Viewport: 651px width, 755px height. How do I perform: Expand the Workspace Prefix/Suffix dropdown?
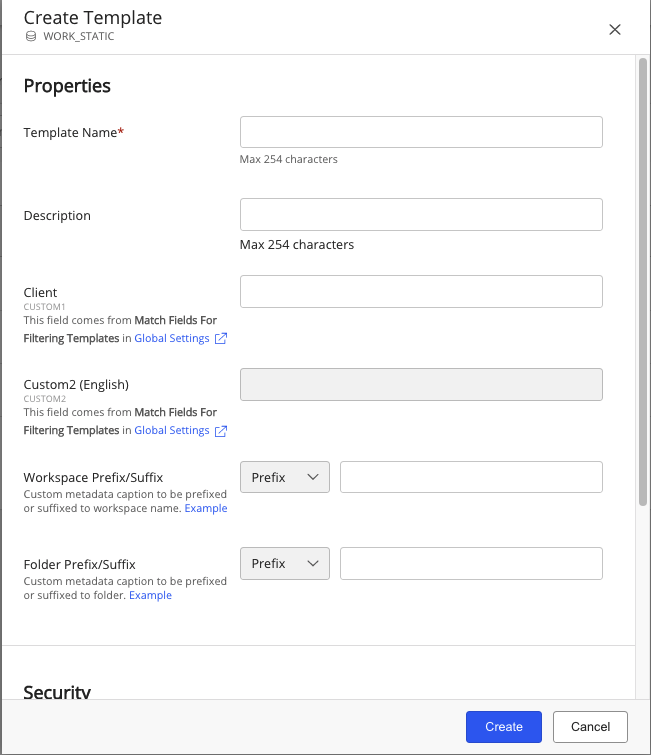point(285,477)
